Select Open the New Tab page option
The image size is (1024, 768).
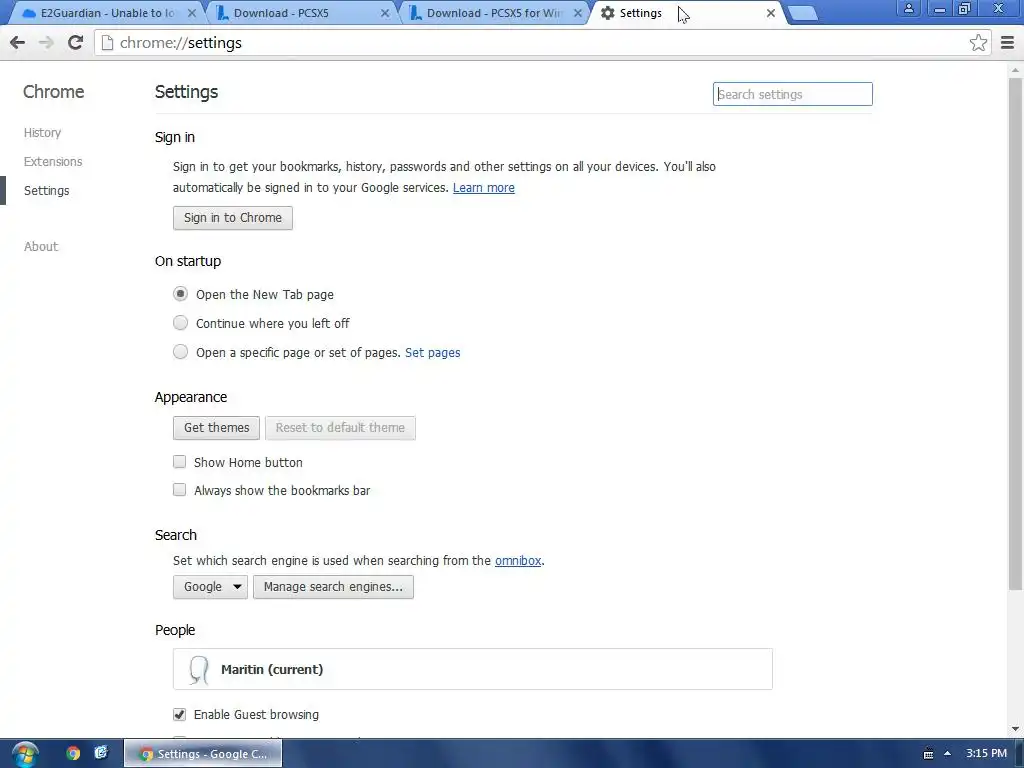[180, 294]
